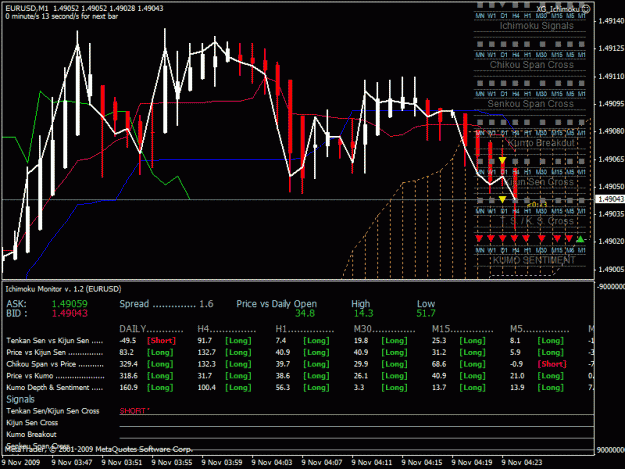625x469 pixels.
Task: Click the red H4 arrow in Kumo Sentiment
Action: click(515, 238)
